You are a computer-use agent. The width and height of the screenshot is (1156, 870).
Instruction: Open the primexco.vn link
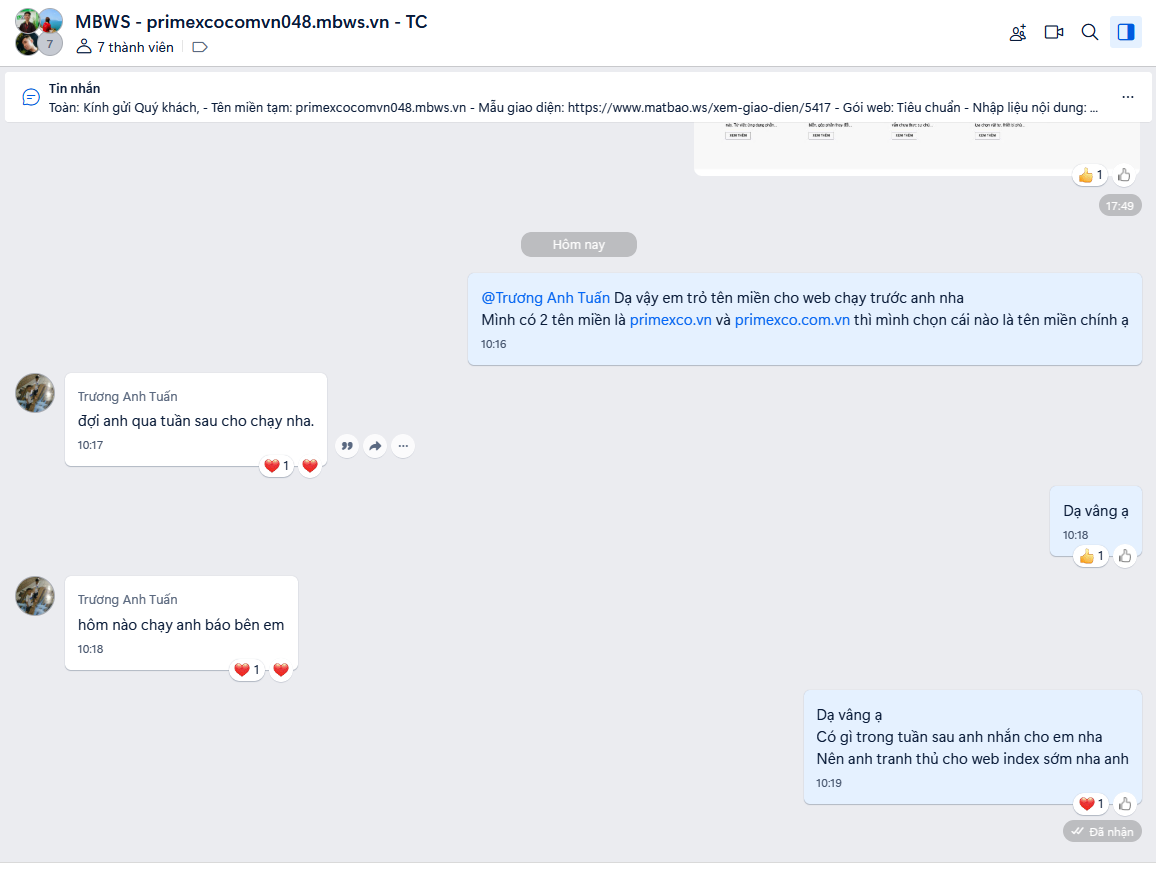(670, 320)
